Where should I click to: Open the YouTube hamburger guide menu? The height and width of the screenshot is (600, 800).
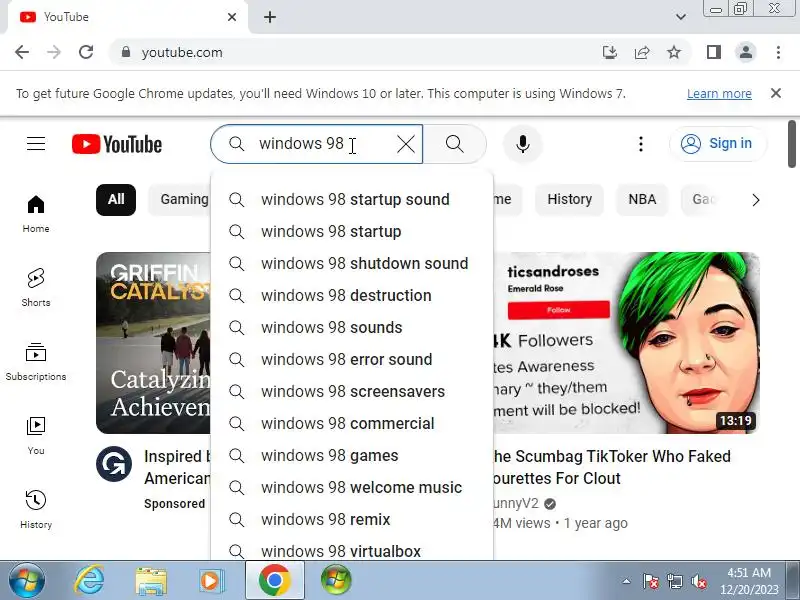click(x=36, y=144)
